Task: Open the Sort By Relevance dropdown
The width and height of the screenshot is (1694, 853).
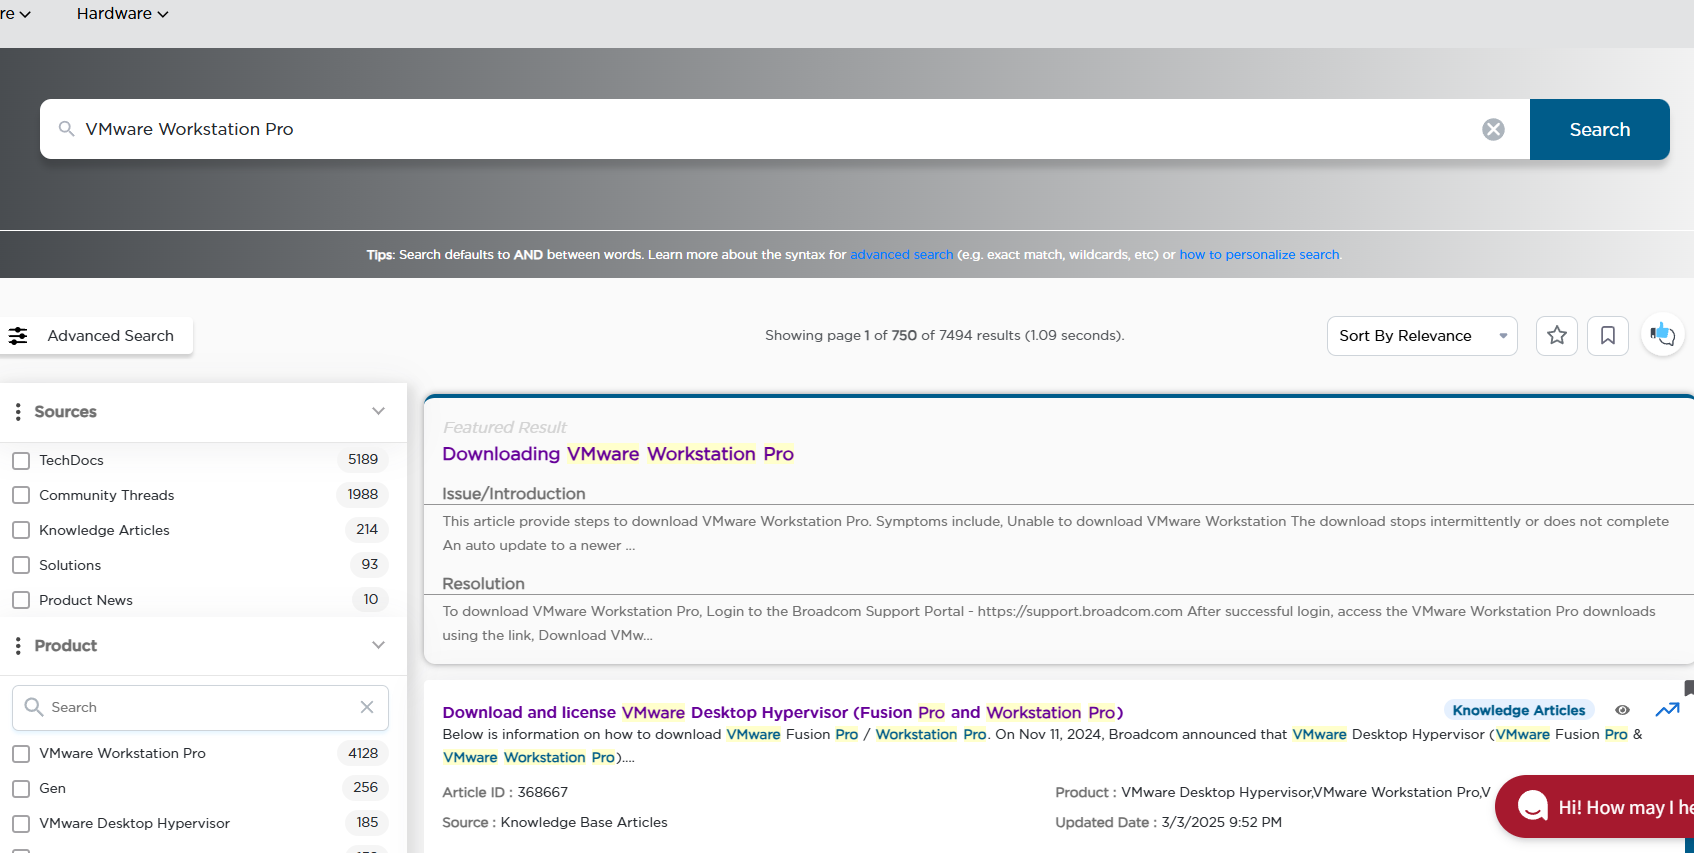Action: click(x=1422, y=336)
